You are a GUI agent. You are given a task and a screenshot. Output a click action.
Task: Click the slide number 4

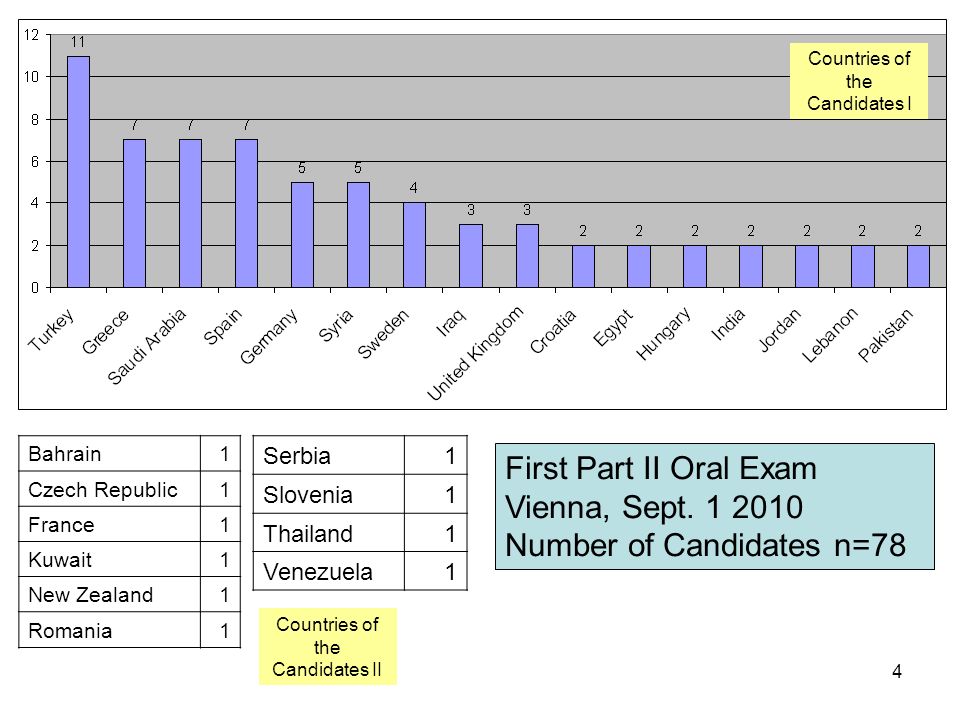pyautogui.click(x=896, y=672)
